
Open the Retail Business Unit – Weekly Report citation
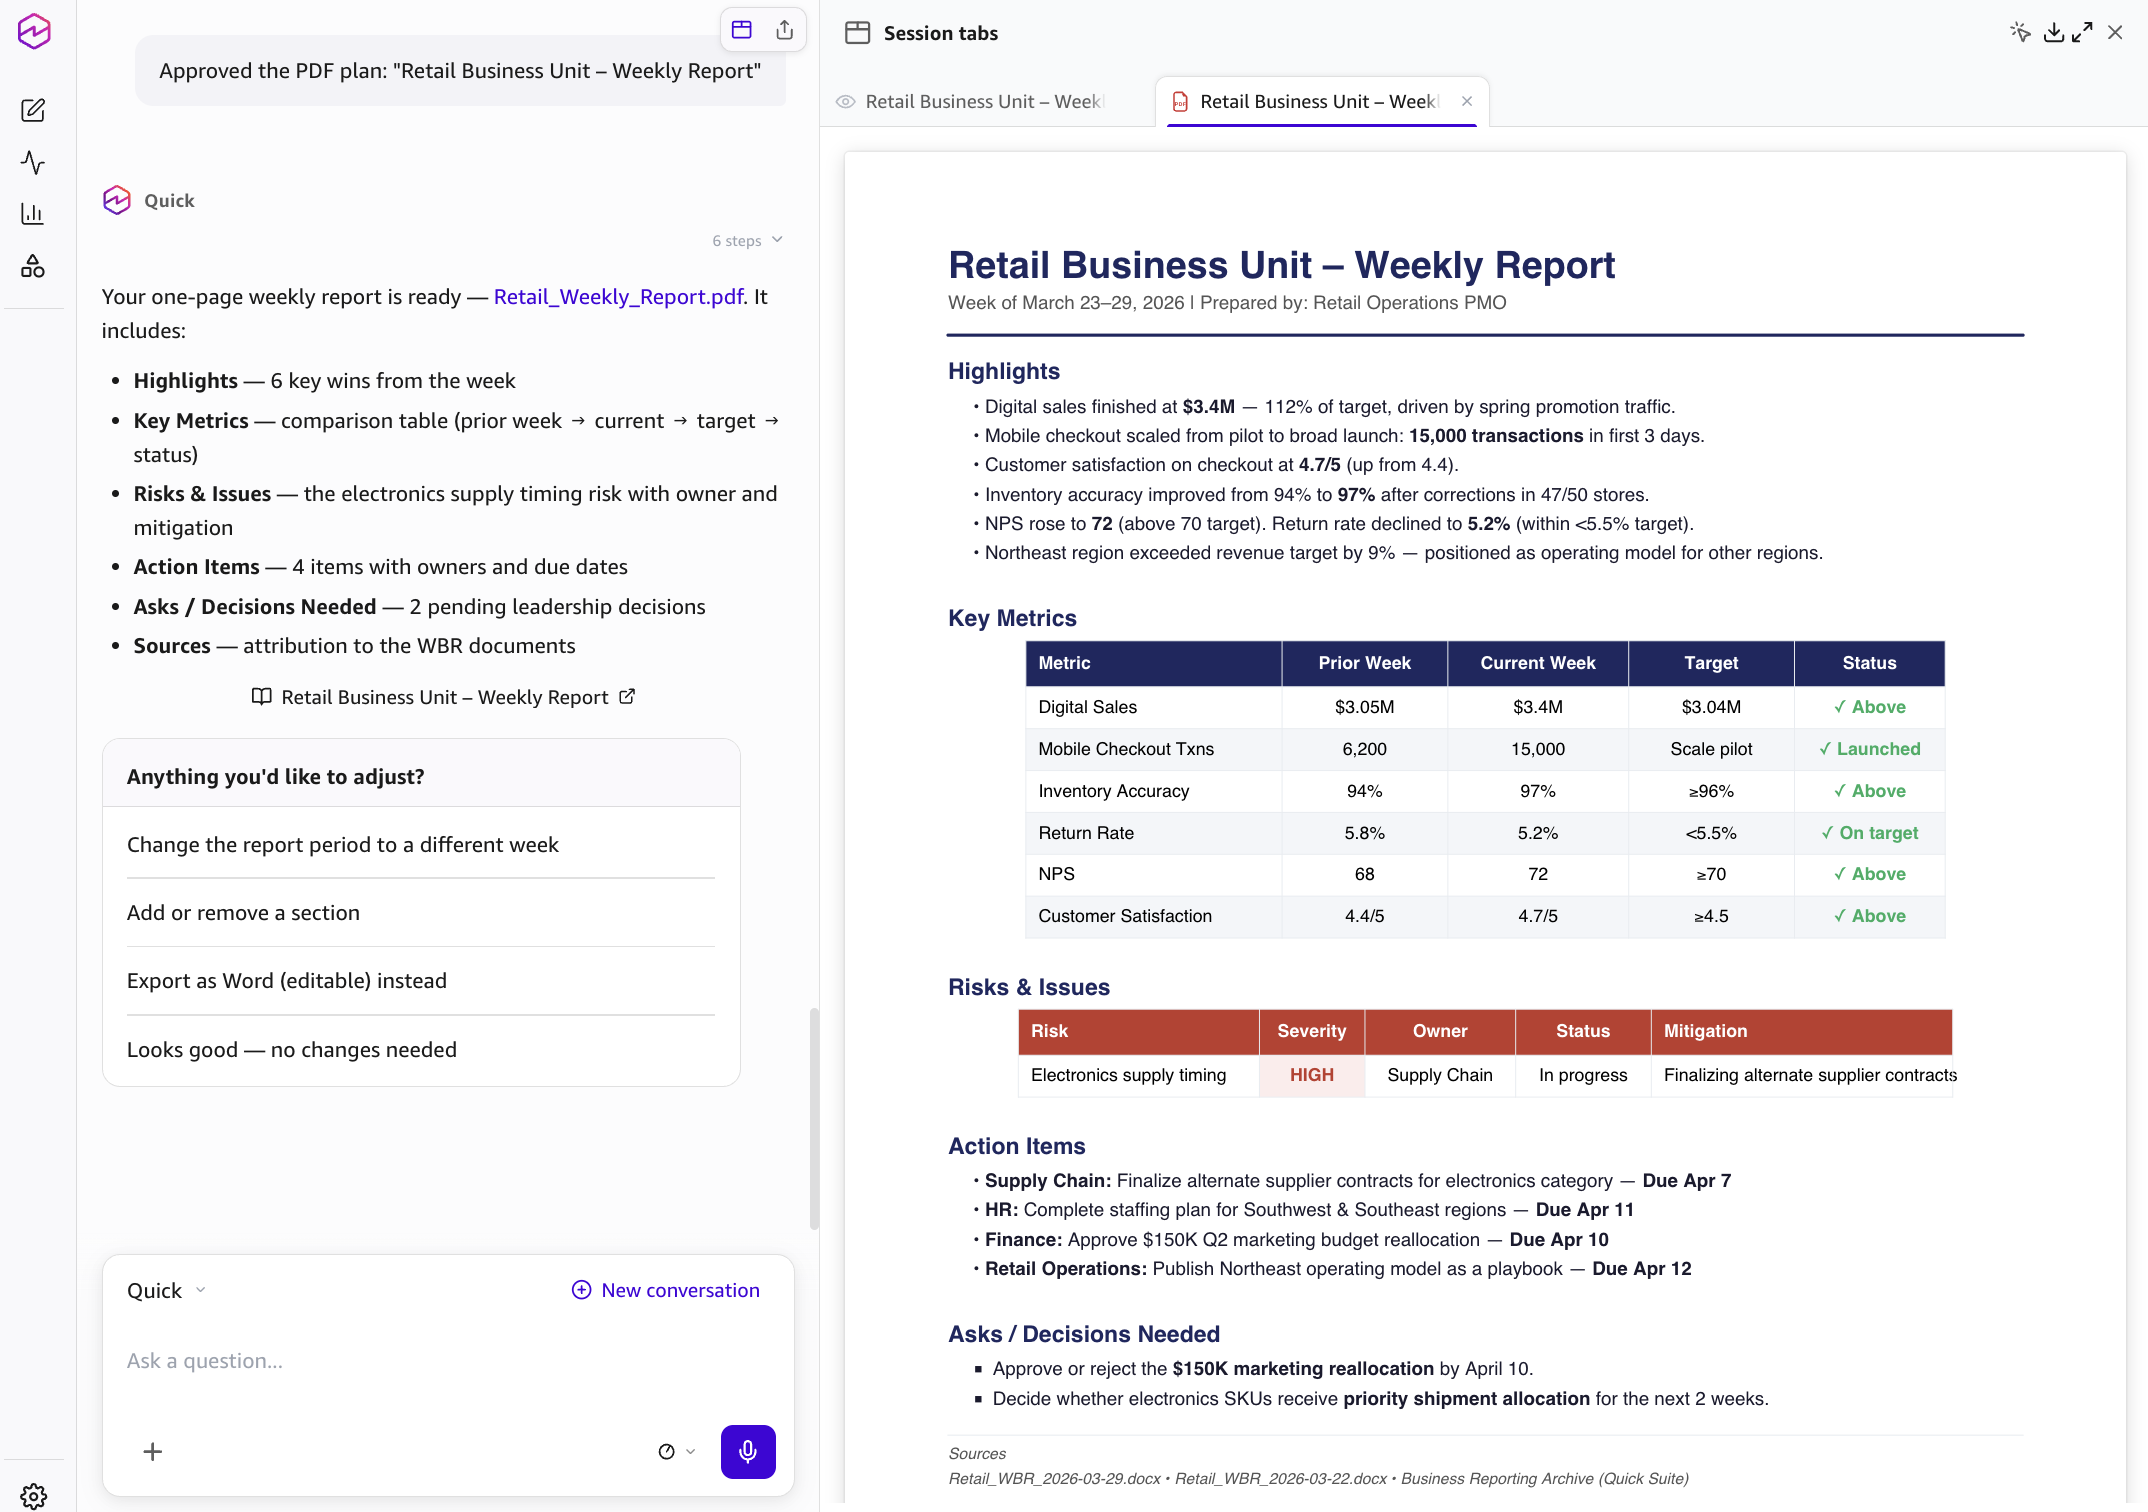pos(445,697)
